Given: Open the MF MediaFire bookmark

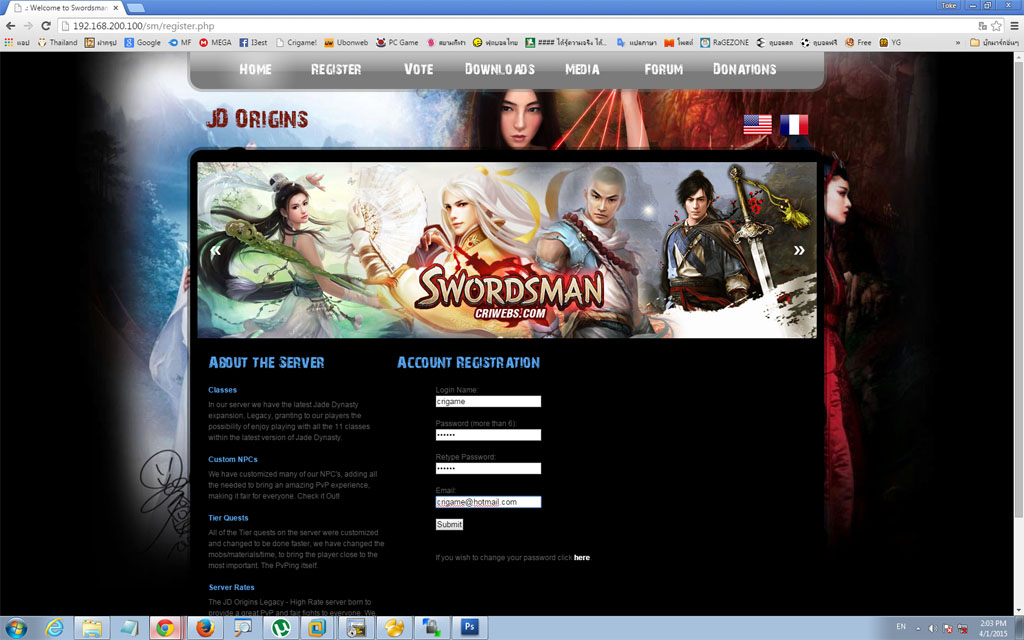Looking at the screenshot, I should (180, 42).
